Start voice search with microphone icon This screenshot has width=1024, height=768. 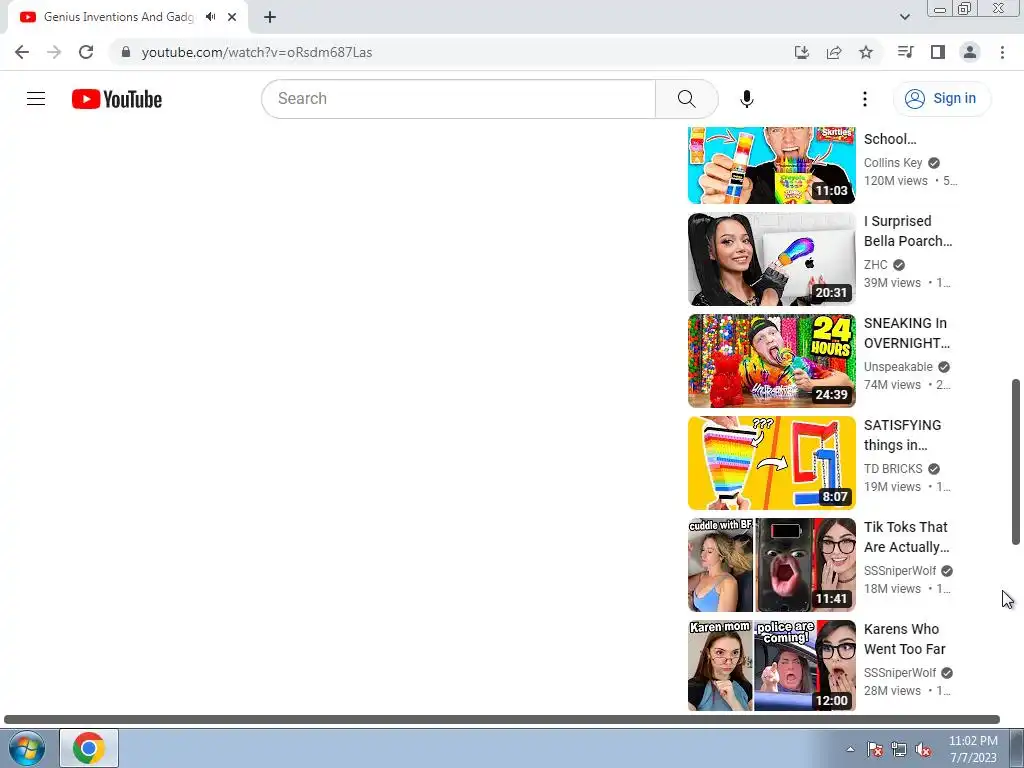point(746,99)
